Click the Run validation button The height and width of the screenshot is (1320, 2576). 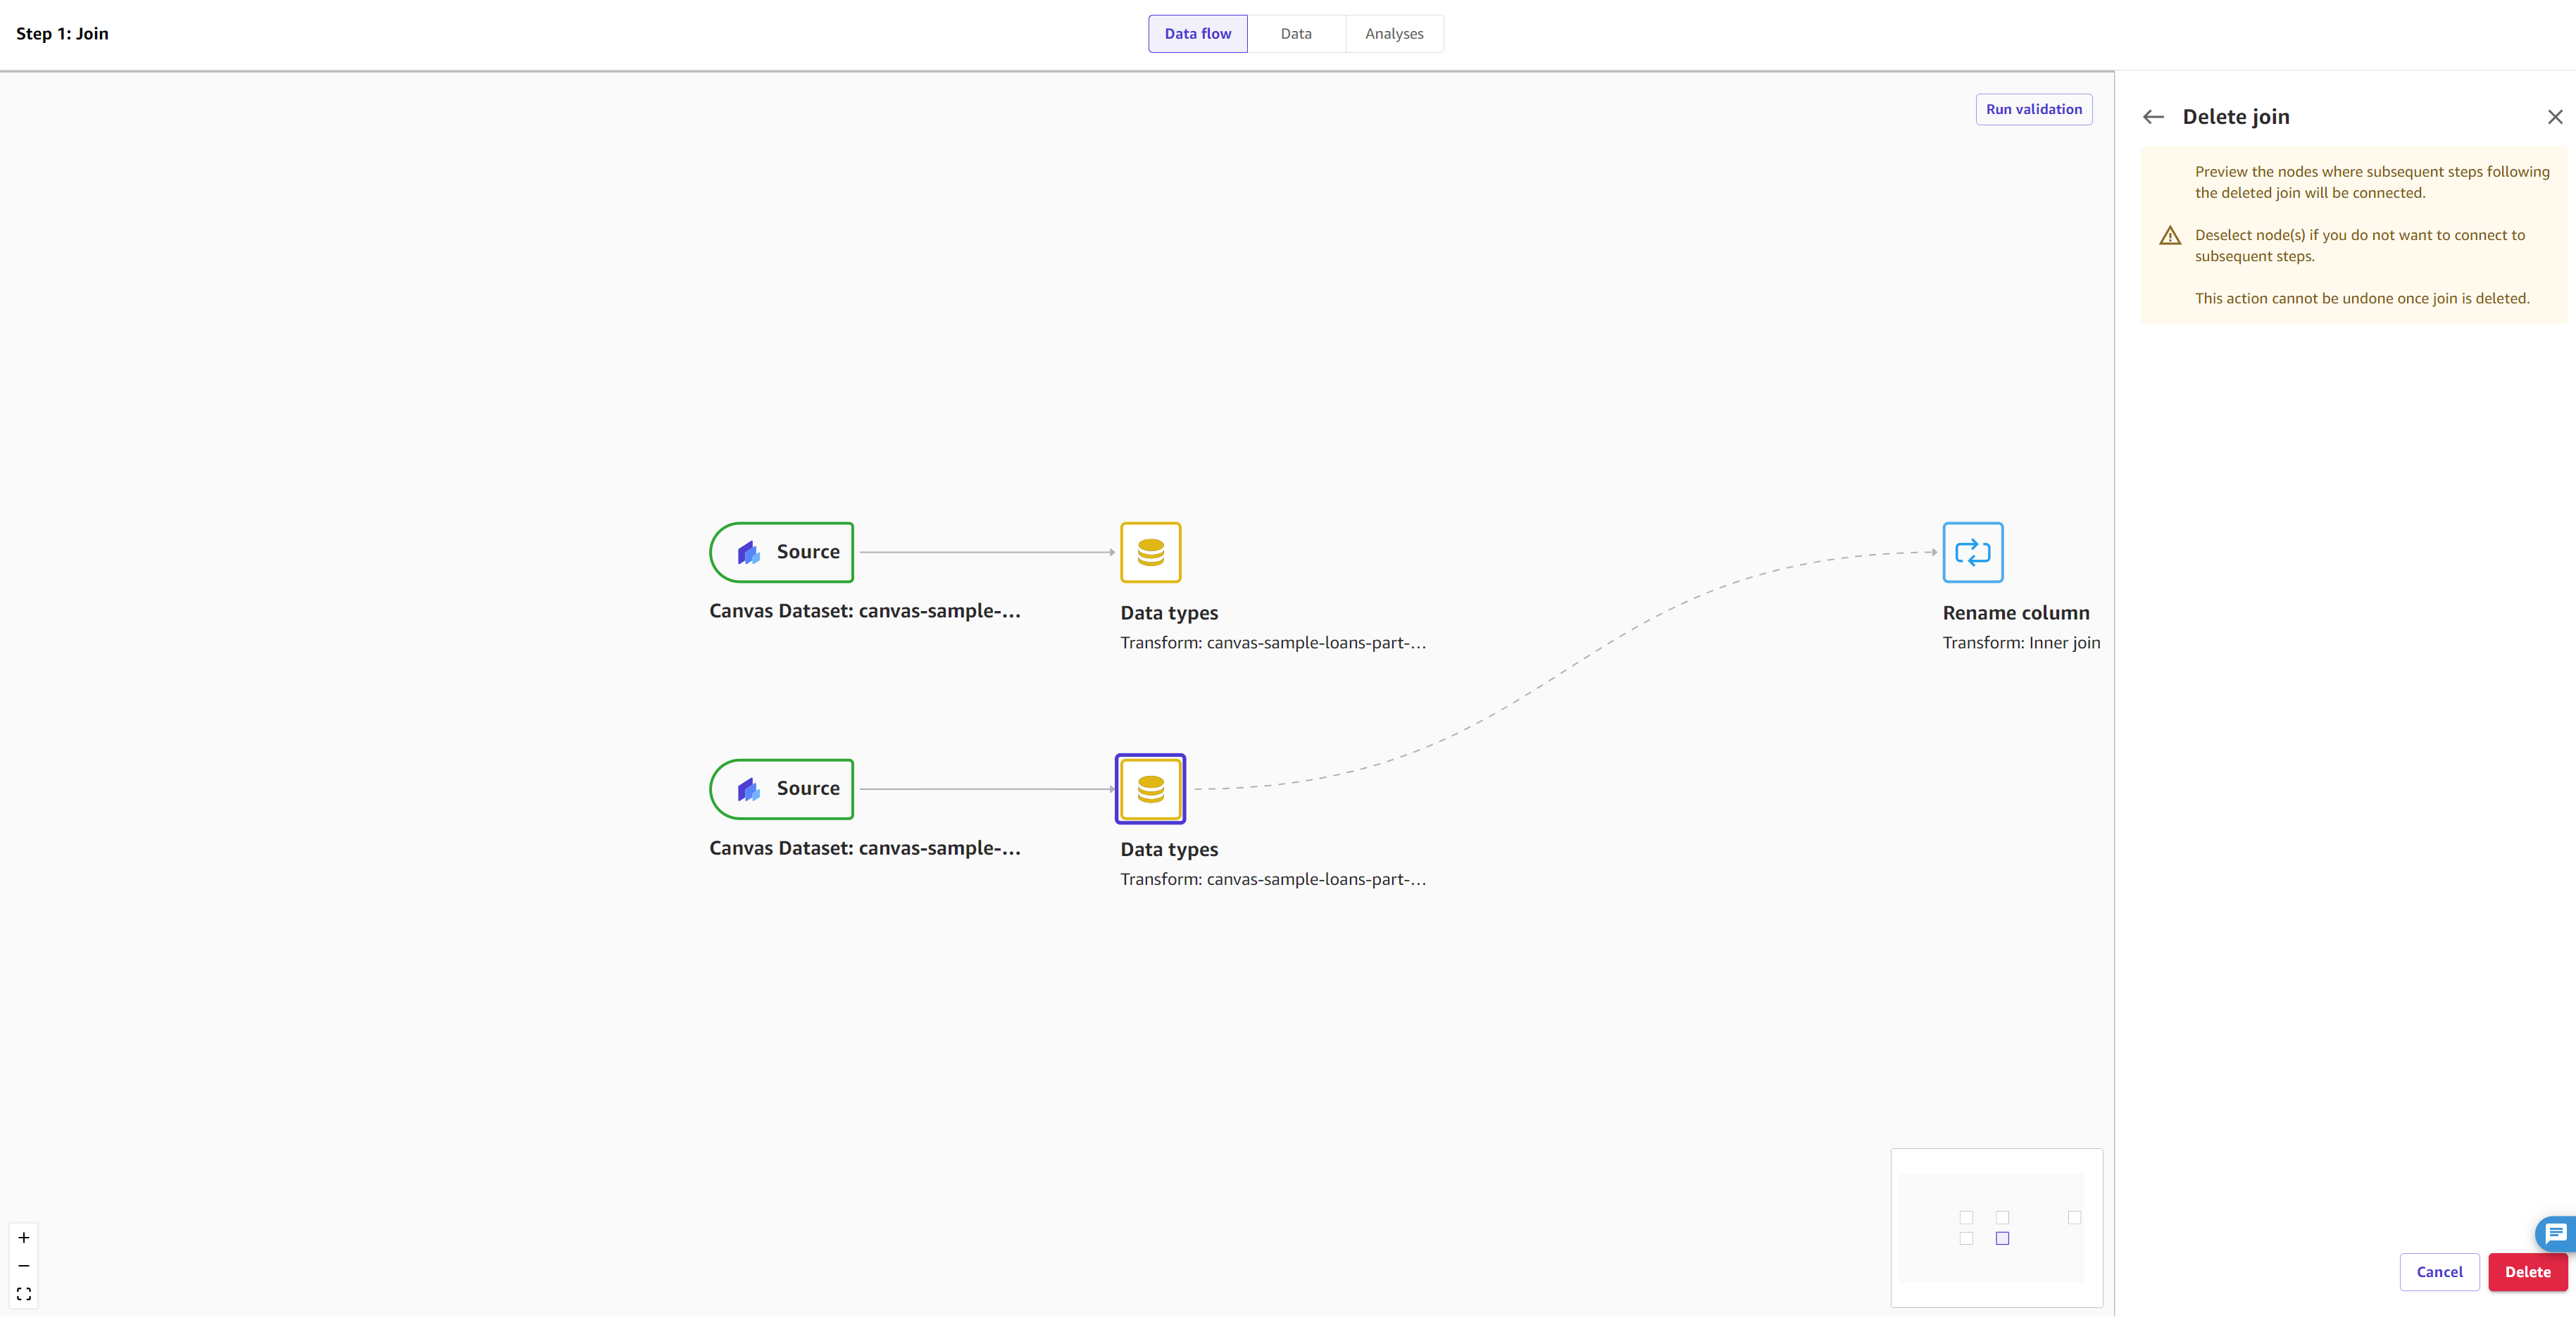[2034, 108]
